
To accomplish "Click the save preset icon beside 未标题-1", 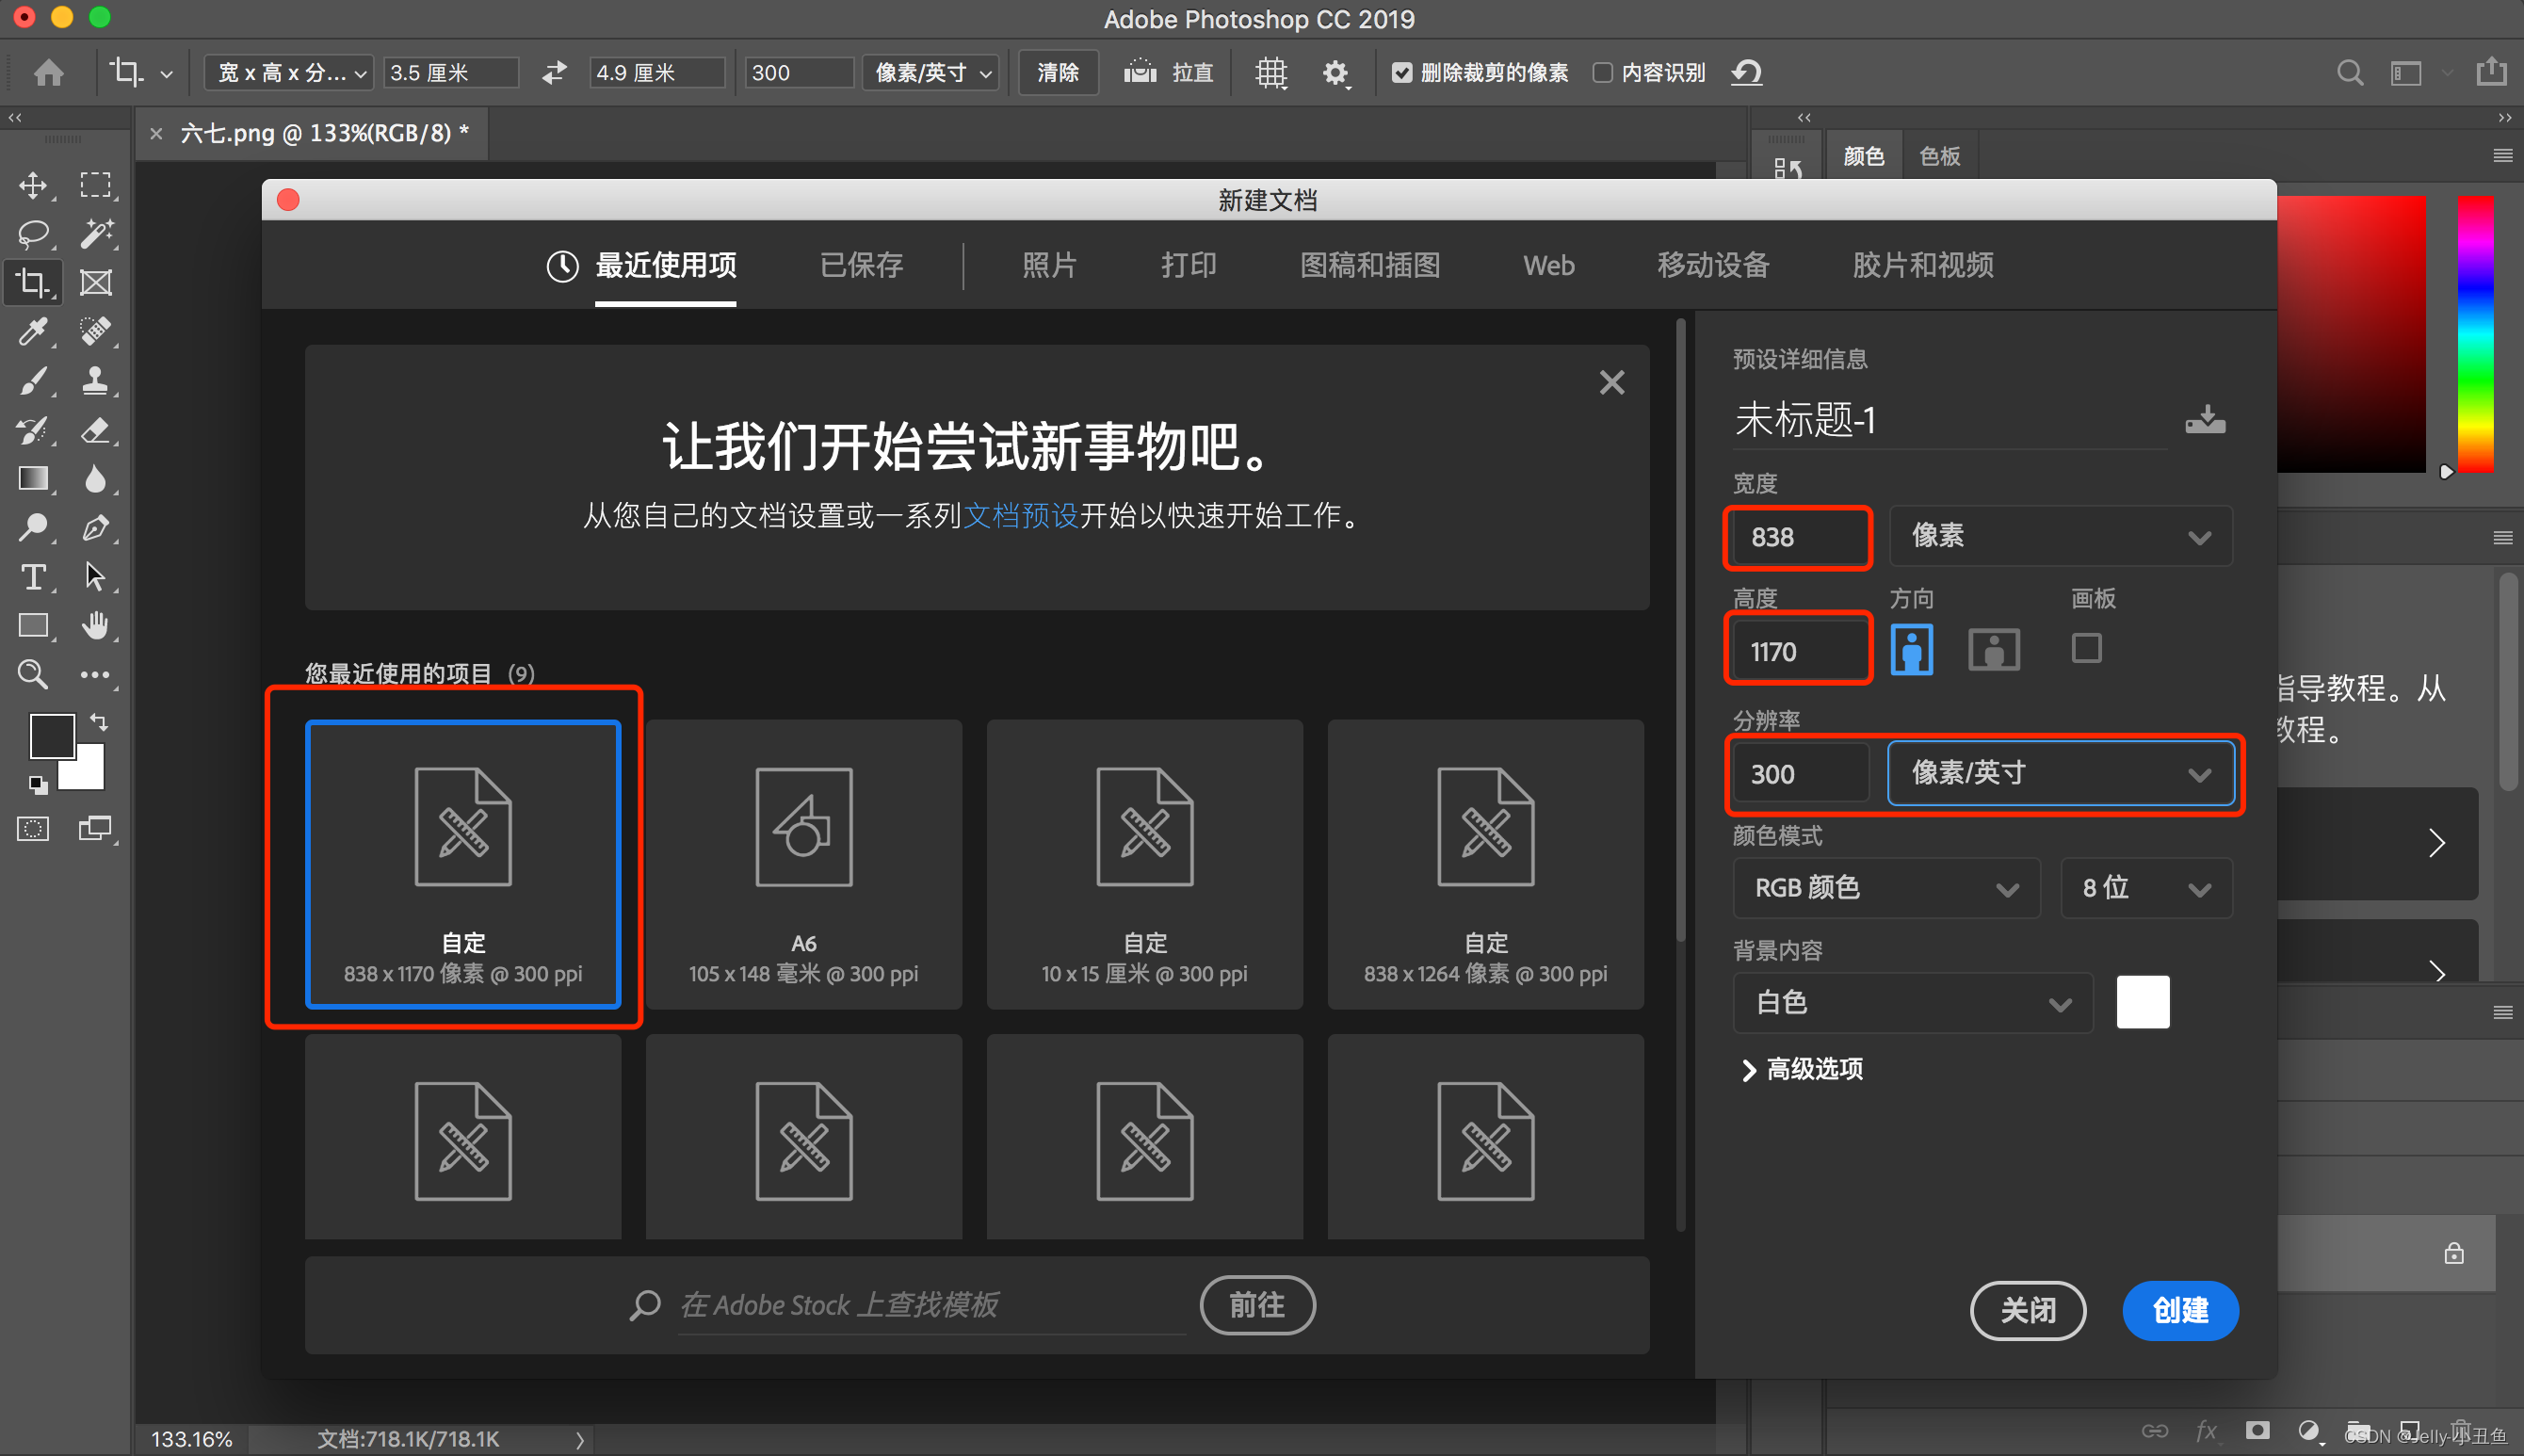I will click(2204, 419).
